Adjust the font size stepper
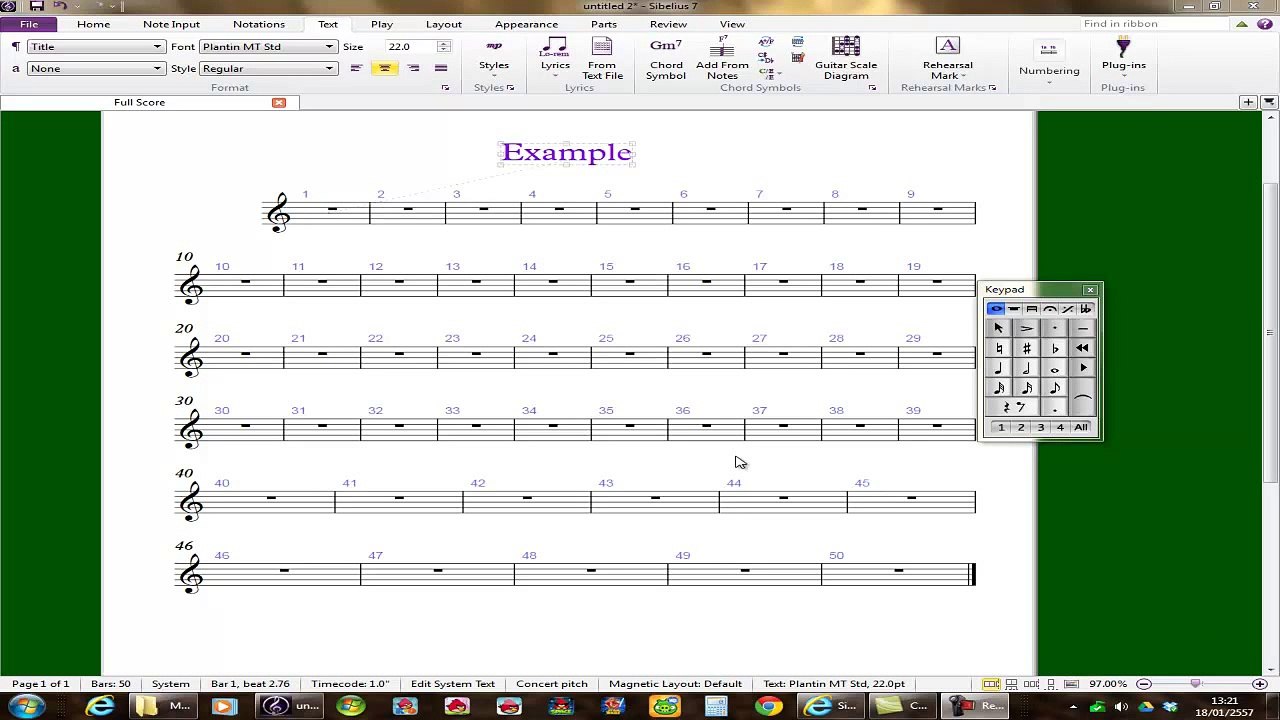Image resolution: width=1280 pixels, height=720 pixels. pyautogui.click(x=444, y=47)
